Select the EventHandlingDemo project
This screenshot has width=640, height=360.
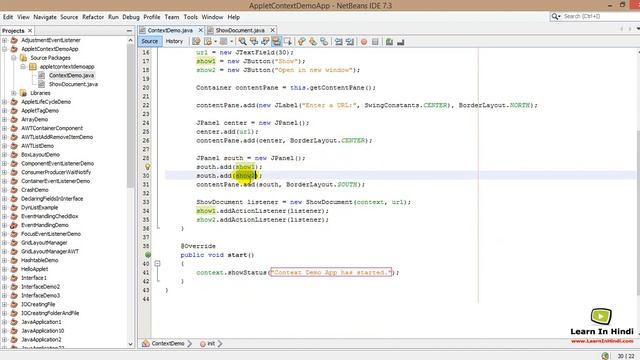click(44, 225)
